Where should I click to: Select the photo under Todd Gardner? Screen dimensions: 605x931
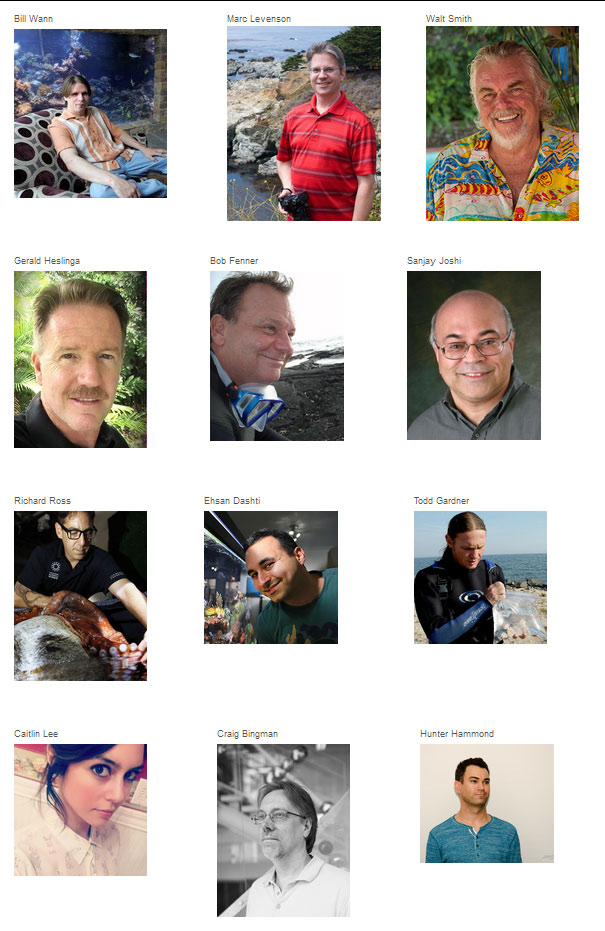[x=480, y=577]
